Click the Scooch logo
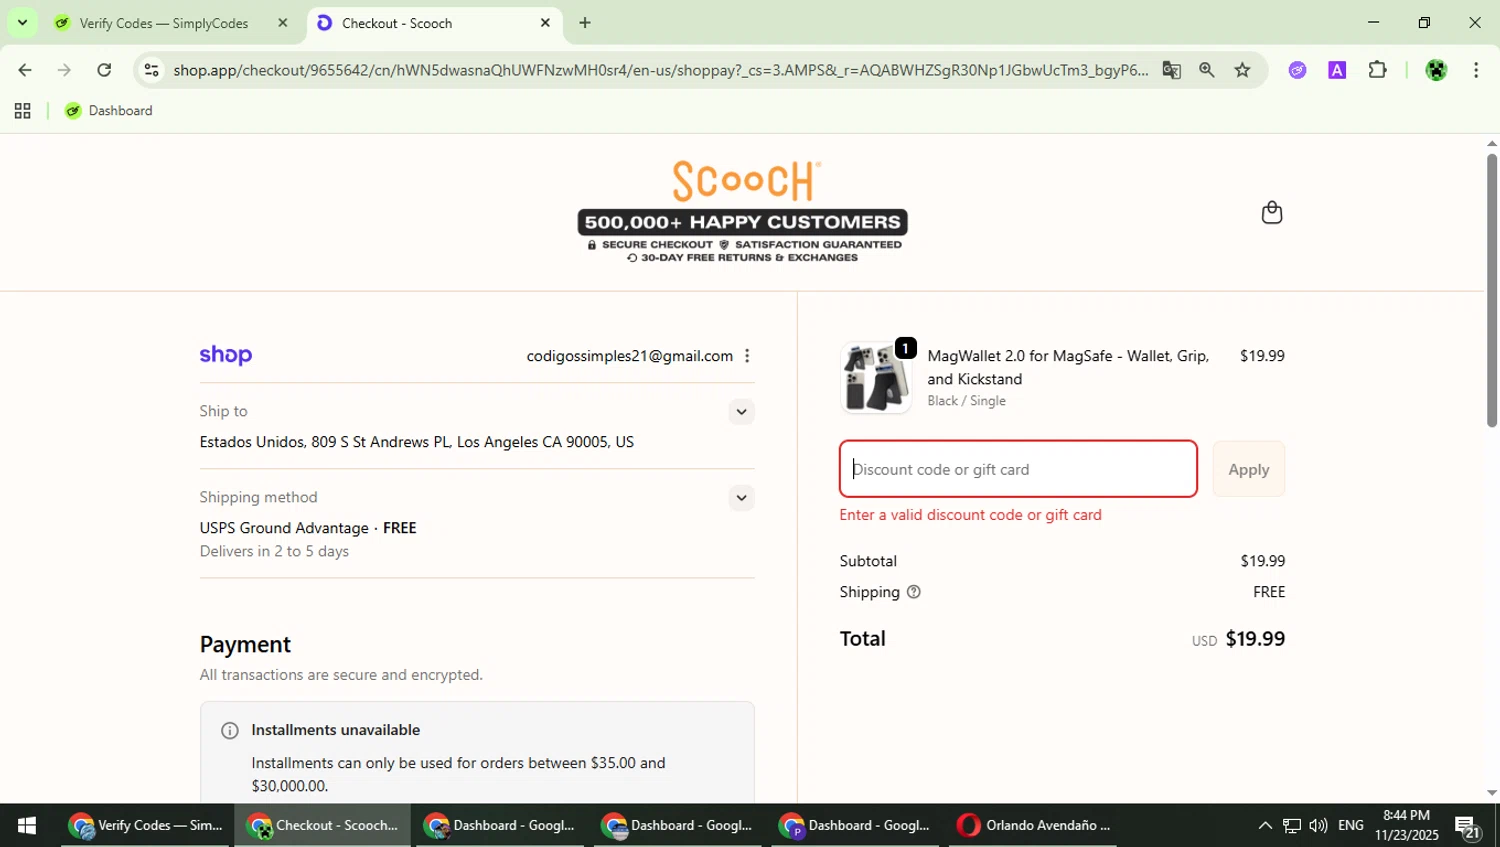The image size is (1500, 847). coord(746,181)
